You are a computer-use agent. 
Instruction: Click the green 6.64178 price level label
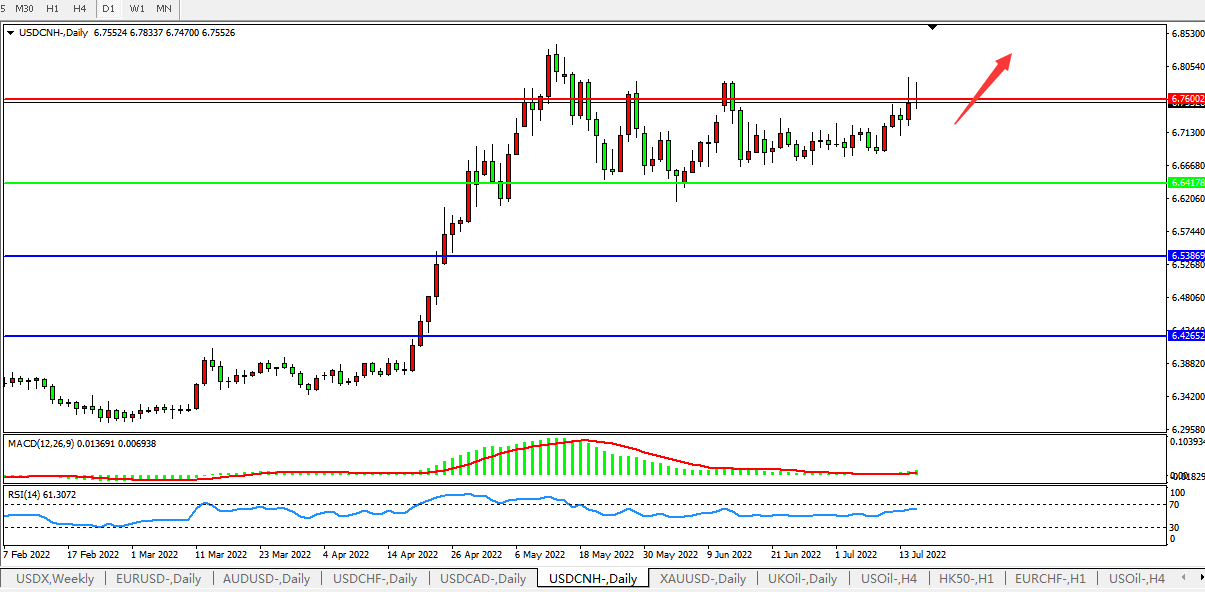(x=1186, y=183)
